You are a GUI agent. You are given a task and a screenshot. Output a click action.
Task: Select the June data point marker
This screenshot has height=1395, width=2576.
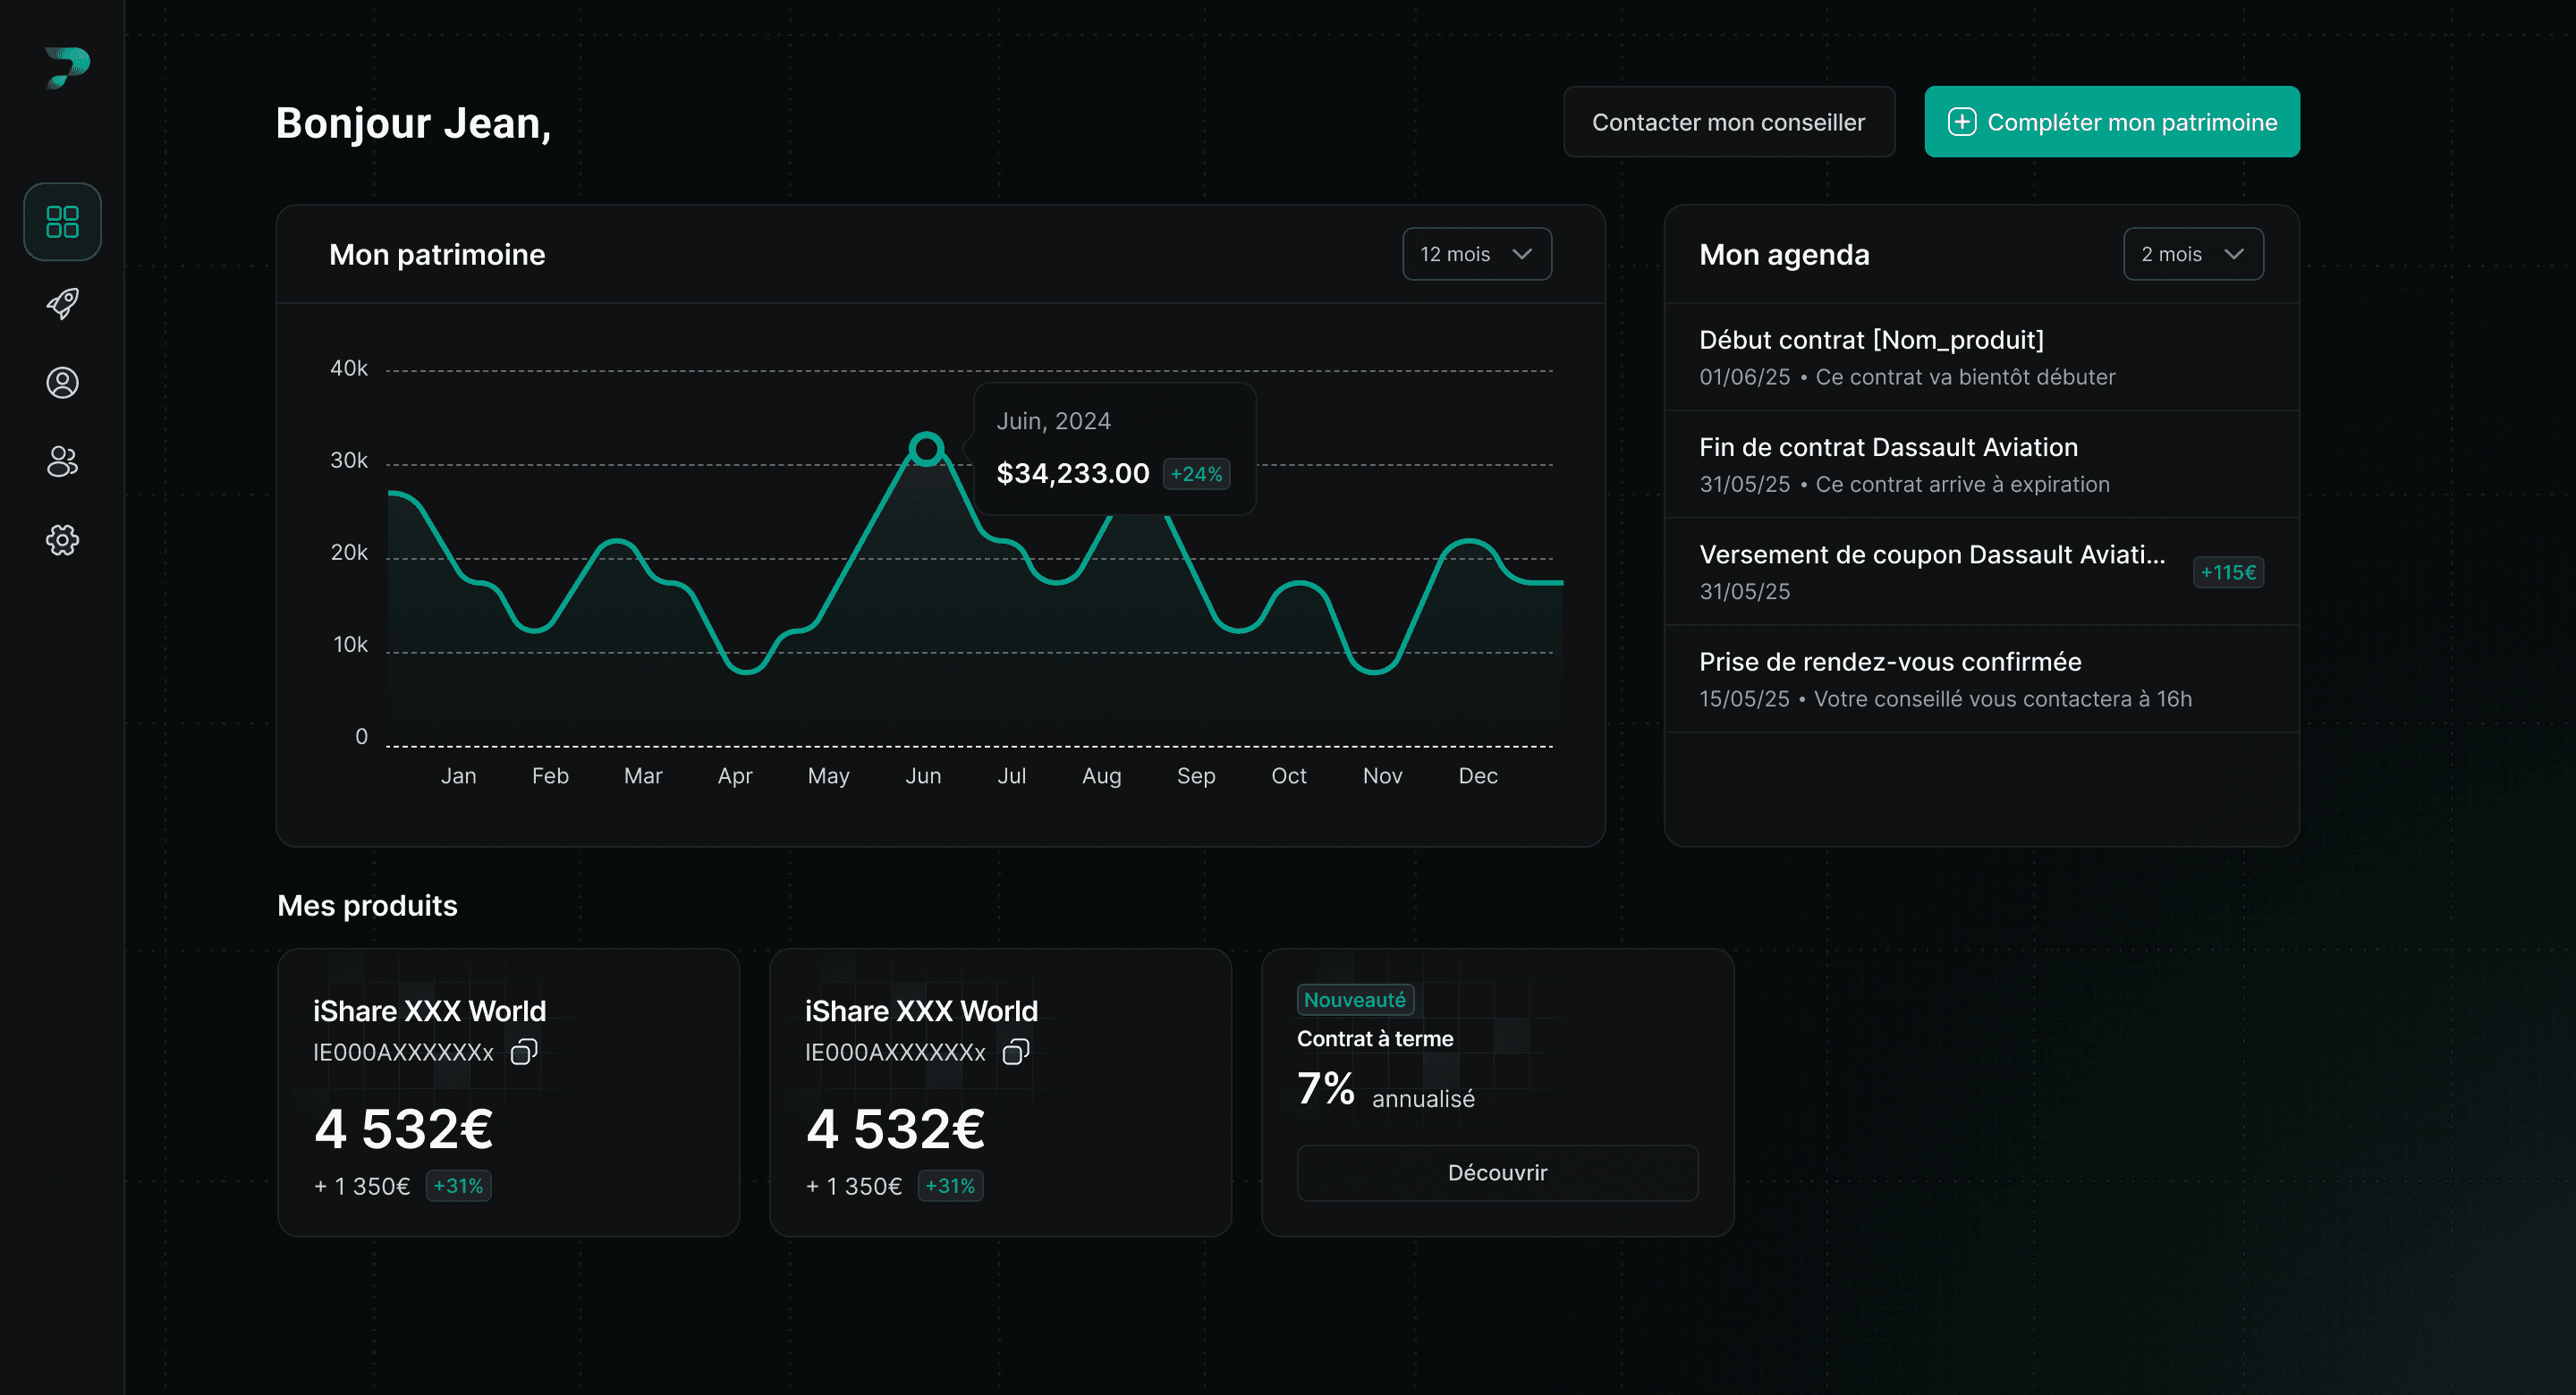pos(927,449)
